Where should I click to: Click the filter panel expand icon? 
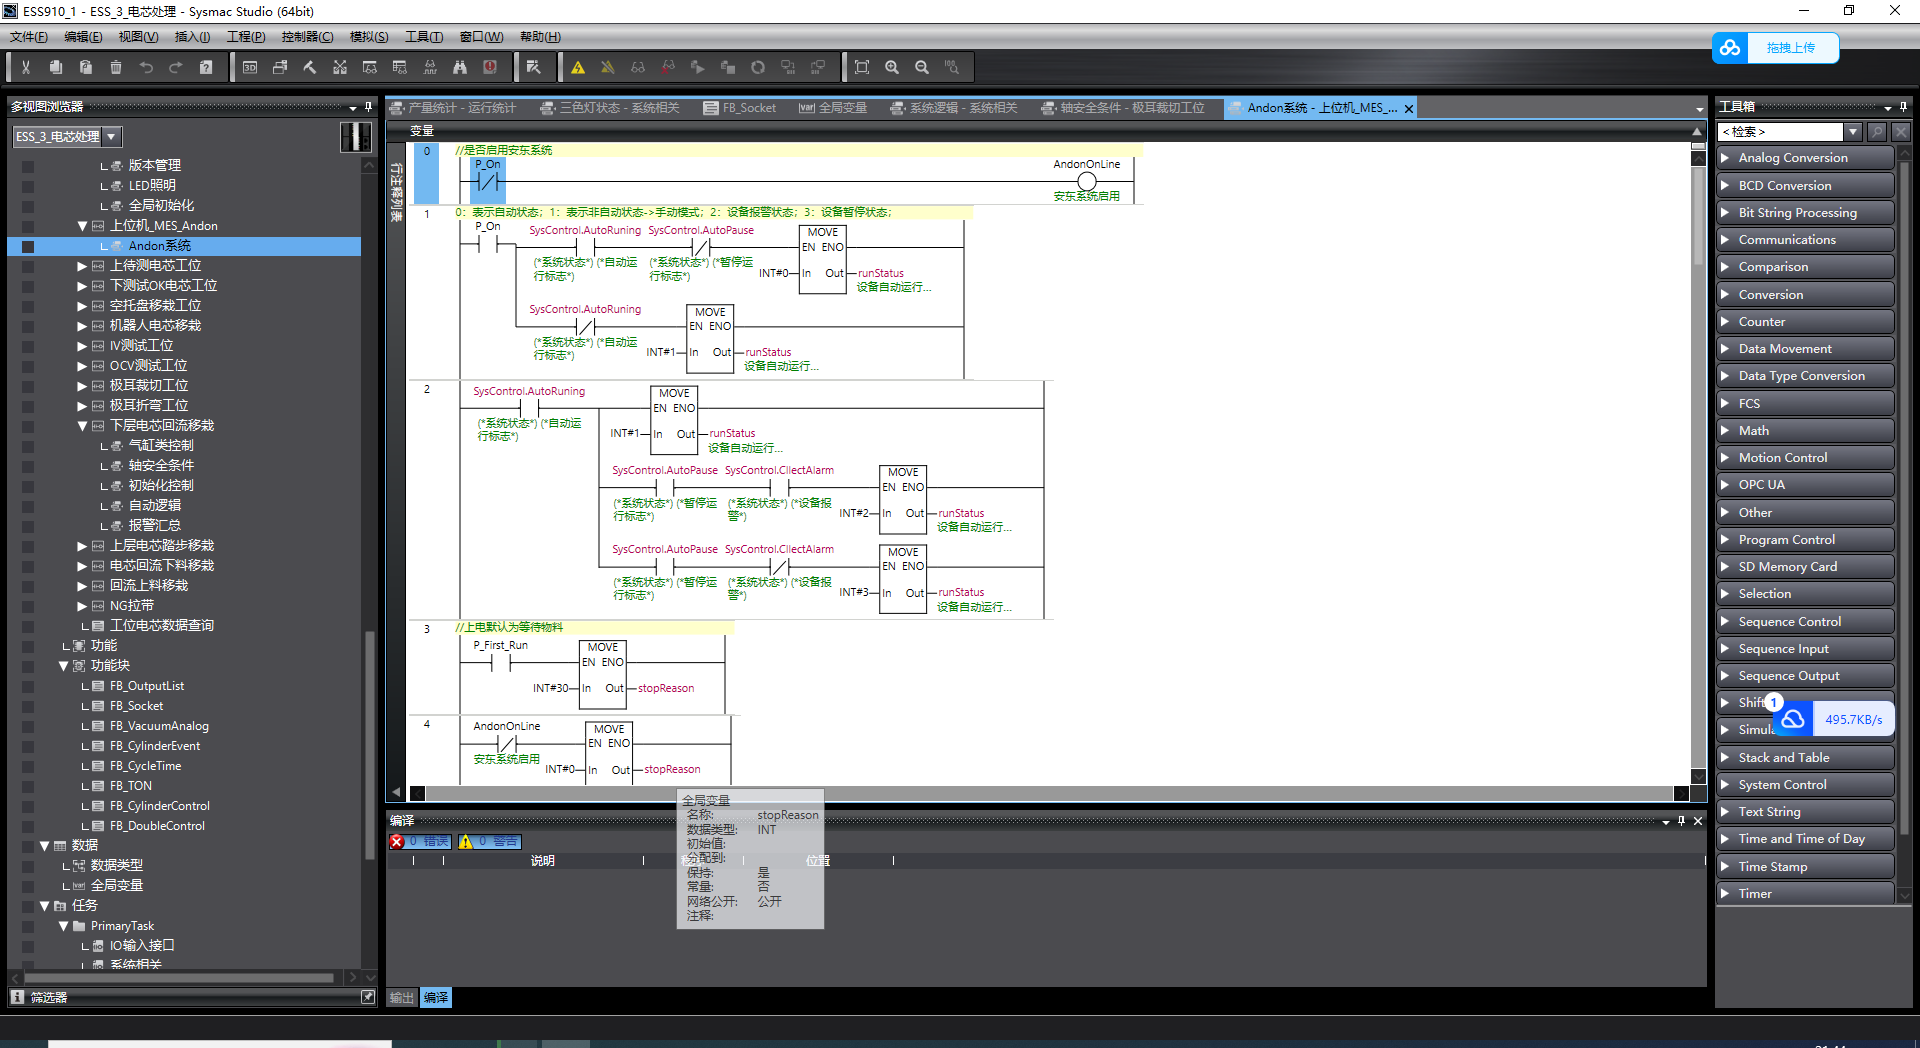[x=368, y=997]
